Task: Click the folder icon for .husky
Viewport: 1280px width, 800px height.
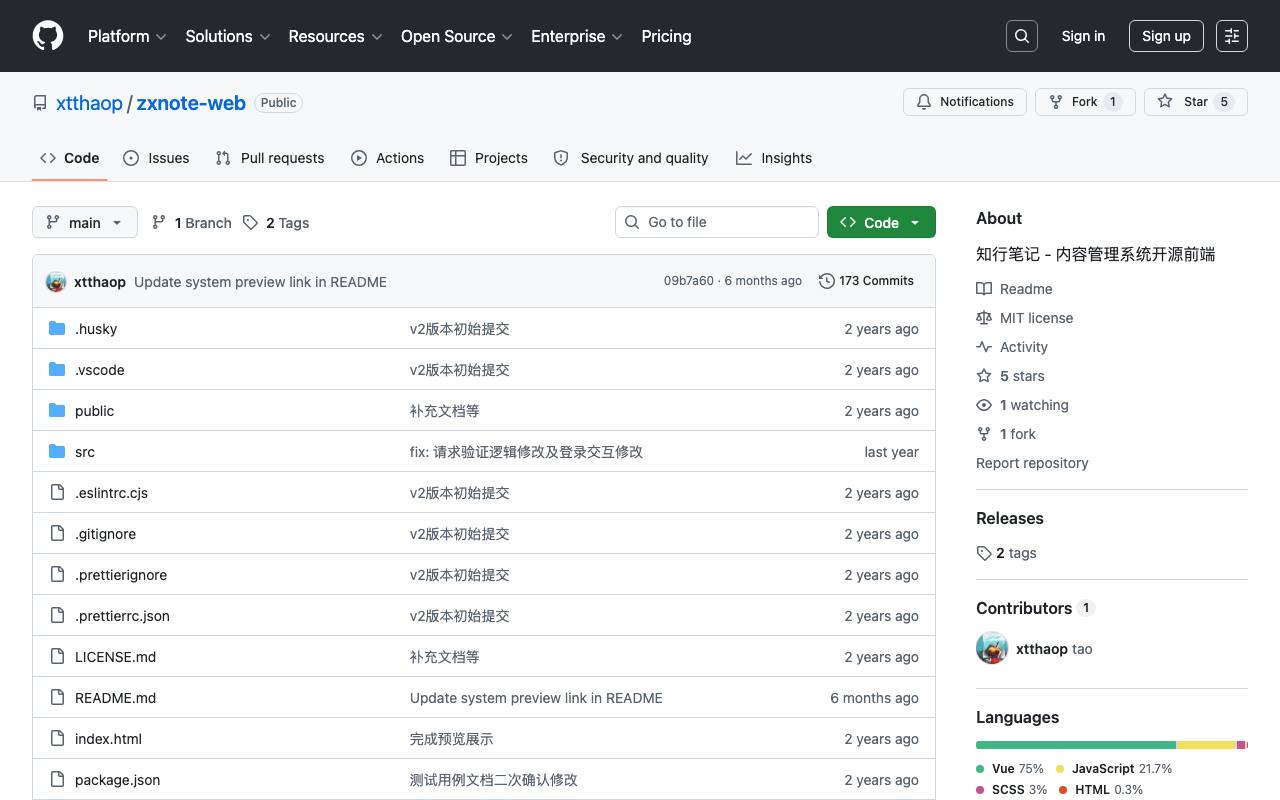Action: pyautogui.click(x=57, y=328)
